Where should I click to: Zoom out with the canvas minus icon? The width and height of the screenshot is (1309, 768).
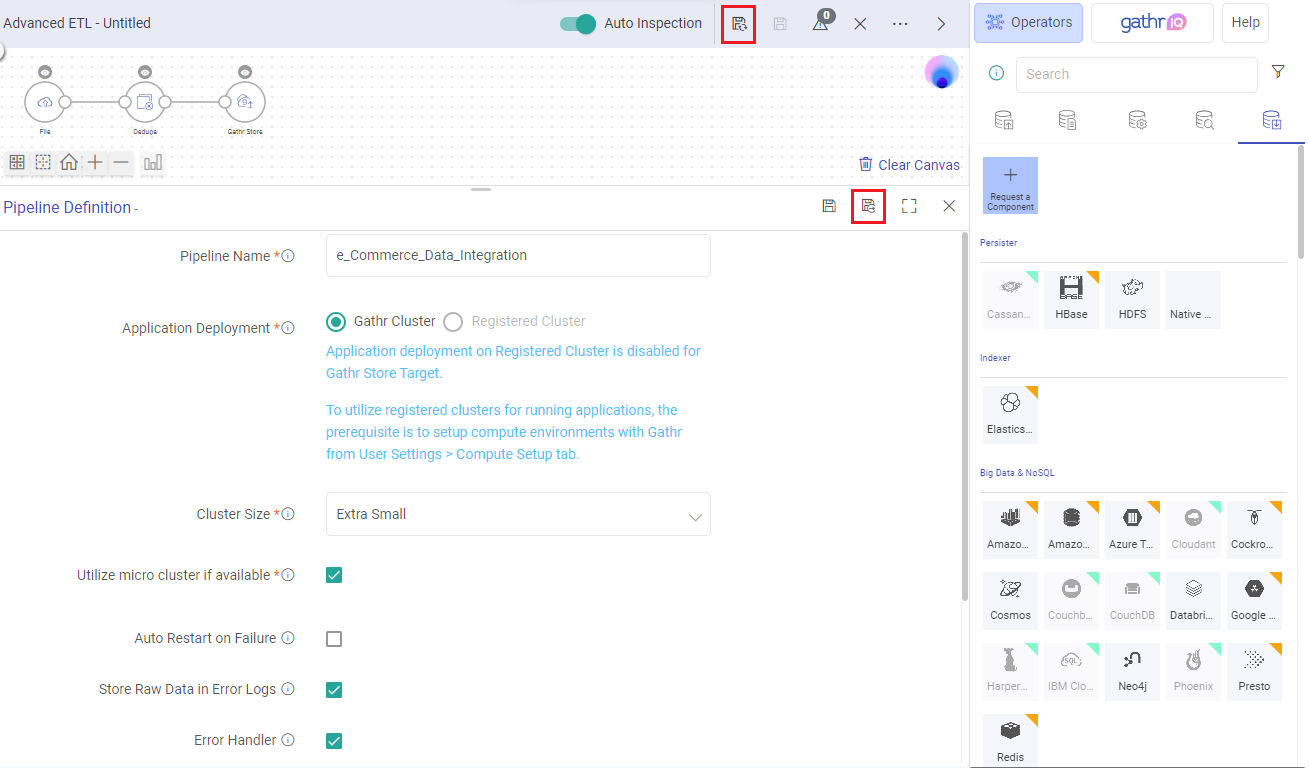121,162
